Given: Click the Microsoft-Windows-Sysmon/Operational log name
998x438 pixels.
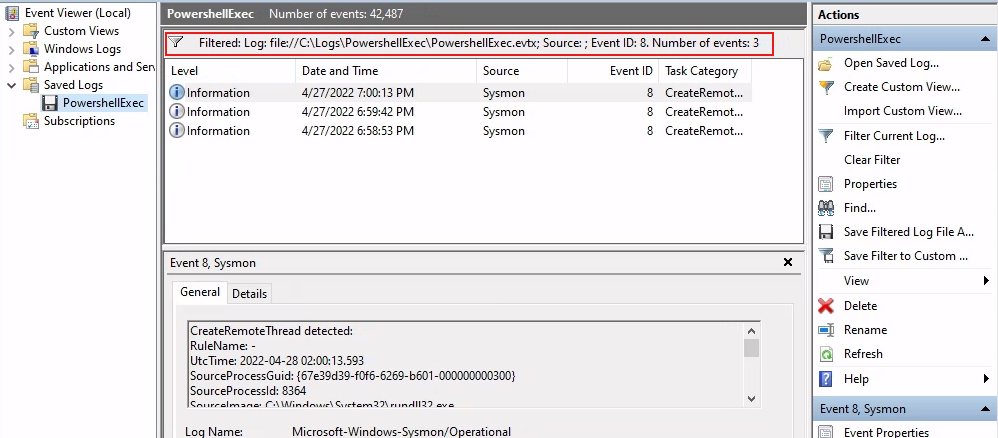Looking at the screenshot, I should 402,432.
